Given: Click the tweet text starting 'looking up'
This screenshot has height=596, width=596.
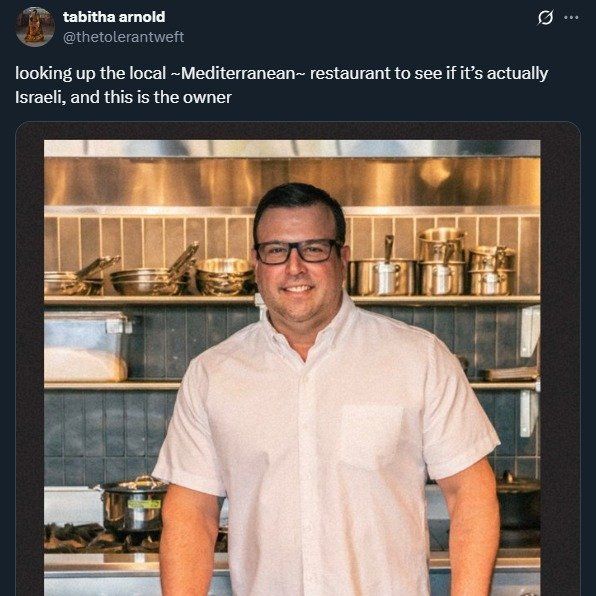Looking at the screenshot, I should coord(282,85).
